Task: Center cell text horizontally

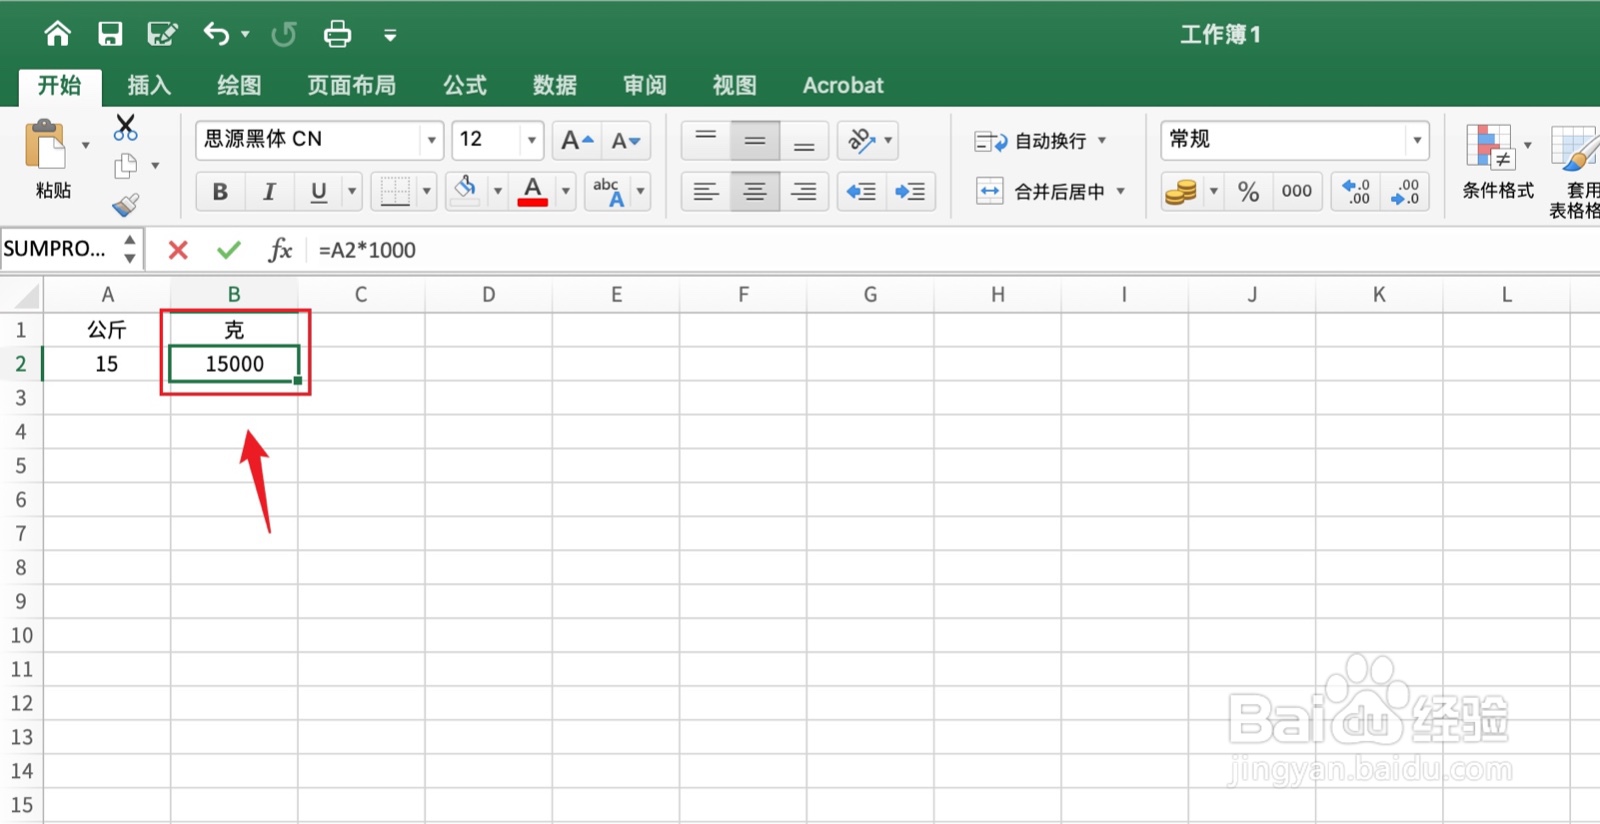Action: tap(755, 191)
